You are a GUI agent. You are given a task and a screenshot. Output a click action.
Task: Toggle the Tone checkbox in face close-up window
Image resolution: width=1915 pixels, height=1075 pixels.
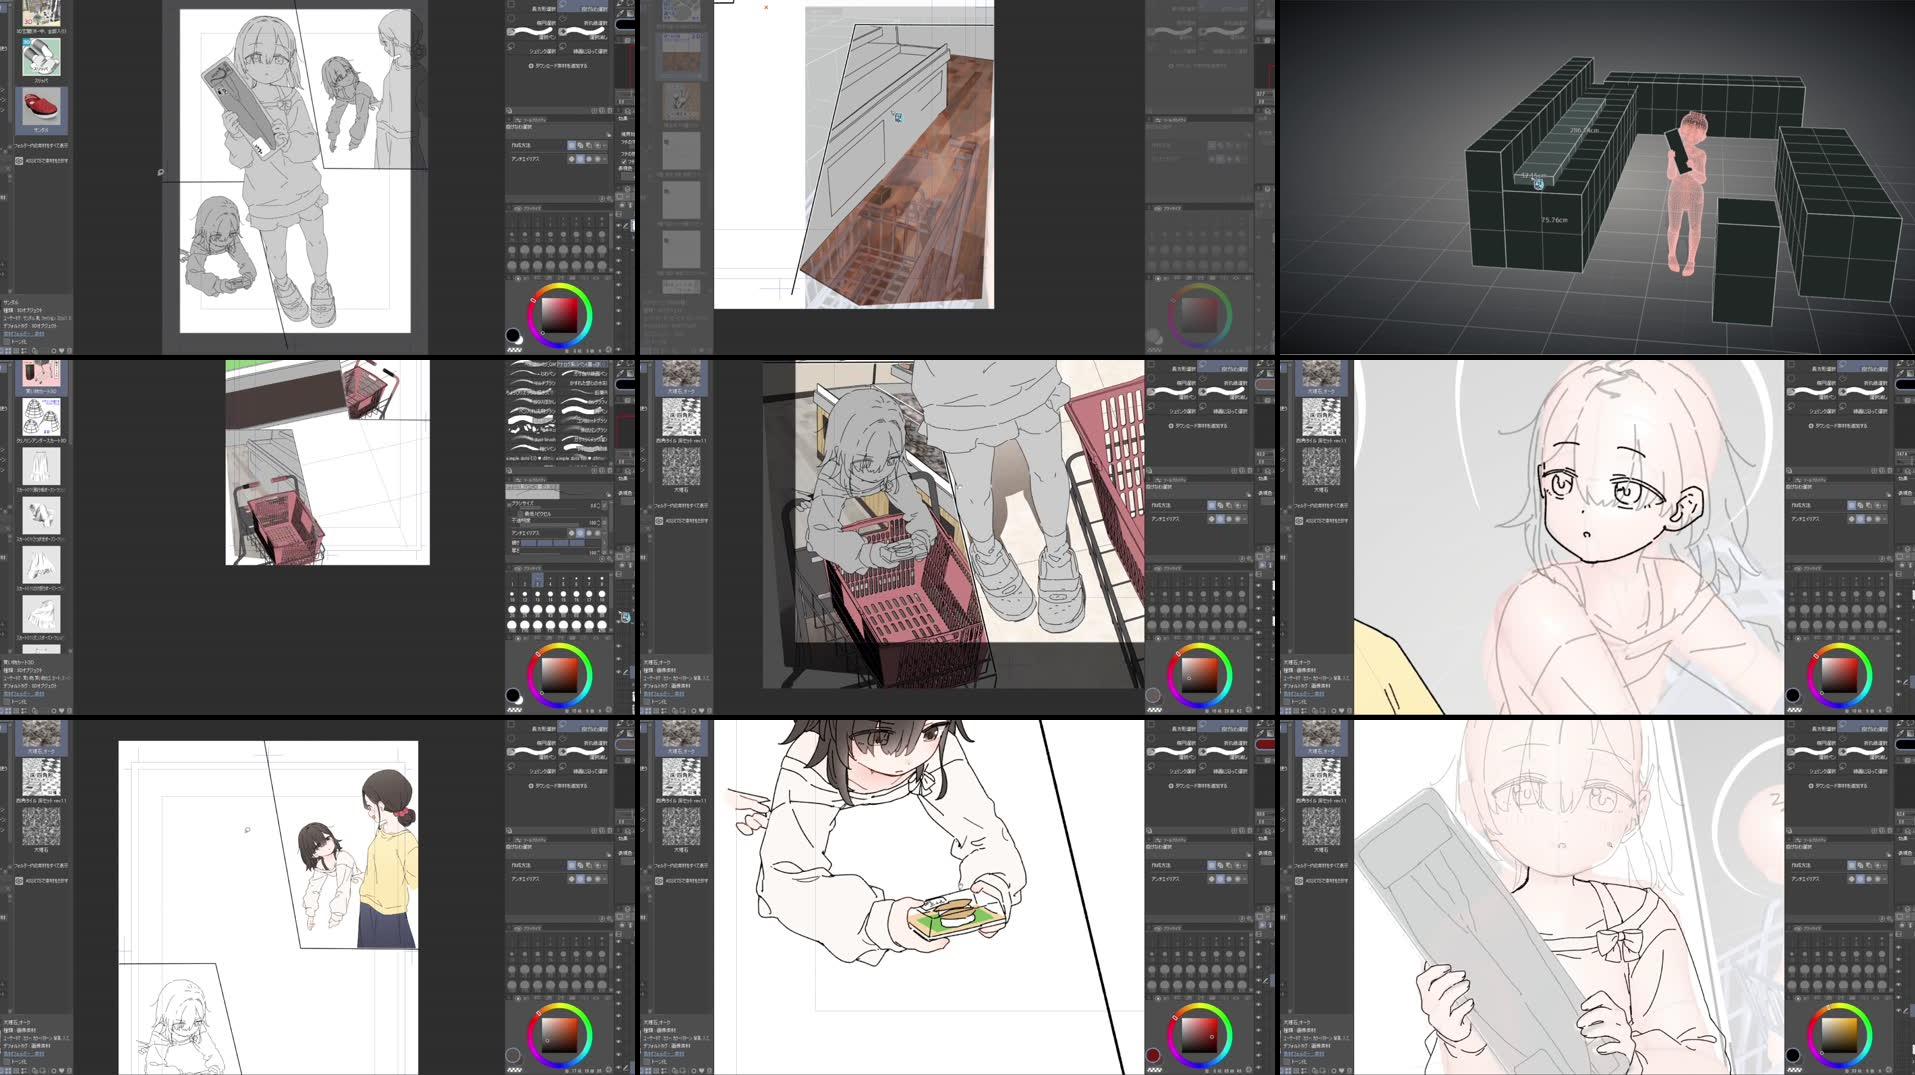point(1286,701)
